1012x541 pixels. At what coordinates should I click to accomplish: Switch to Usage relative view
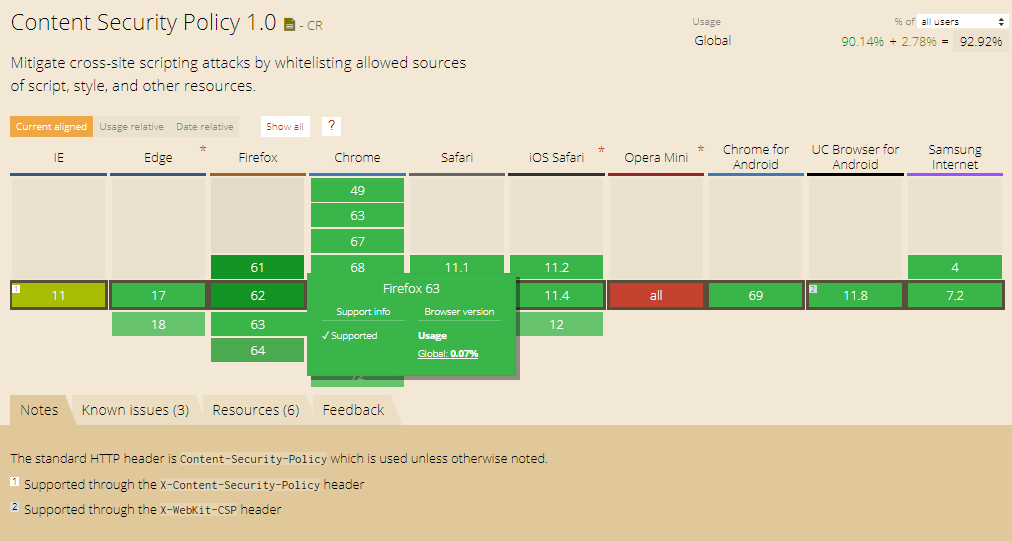(132, 127)
